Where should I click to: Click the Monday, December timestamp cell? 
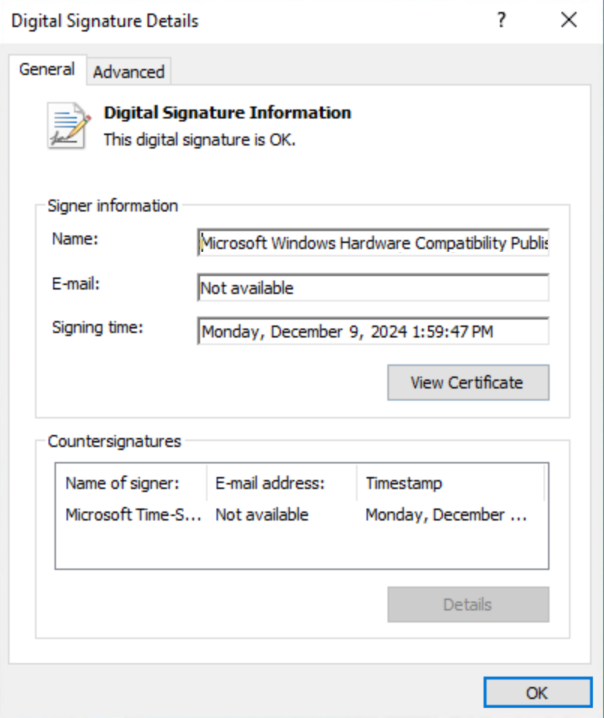(x=446, y=515)
